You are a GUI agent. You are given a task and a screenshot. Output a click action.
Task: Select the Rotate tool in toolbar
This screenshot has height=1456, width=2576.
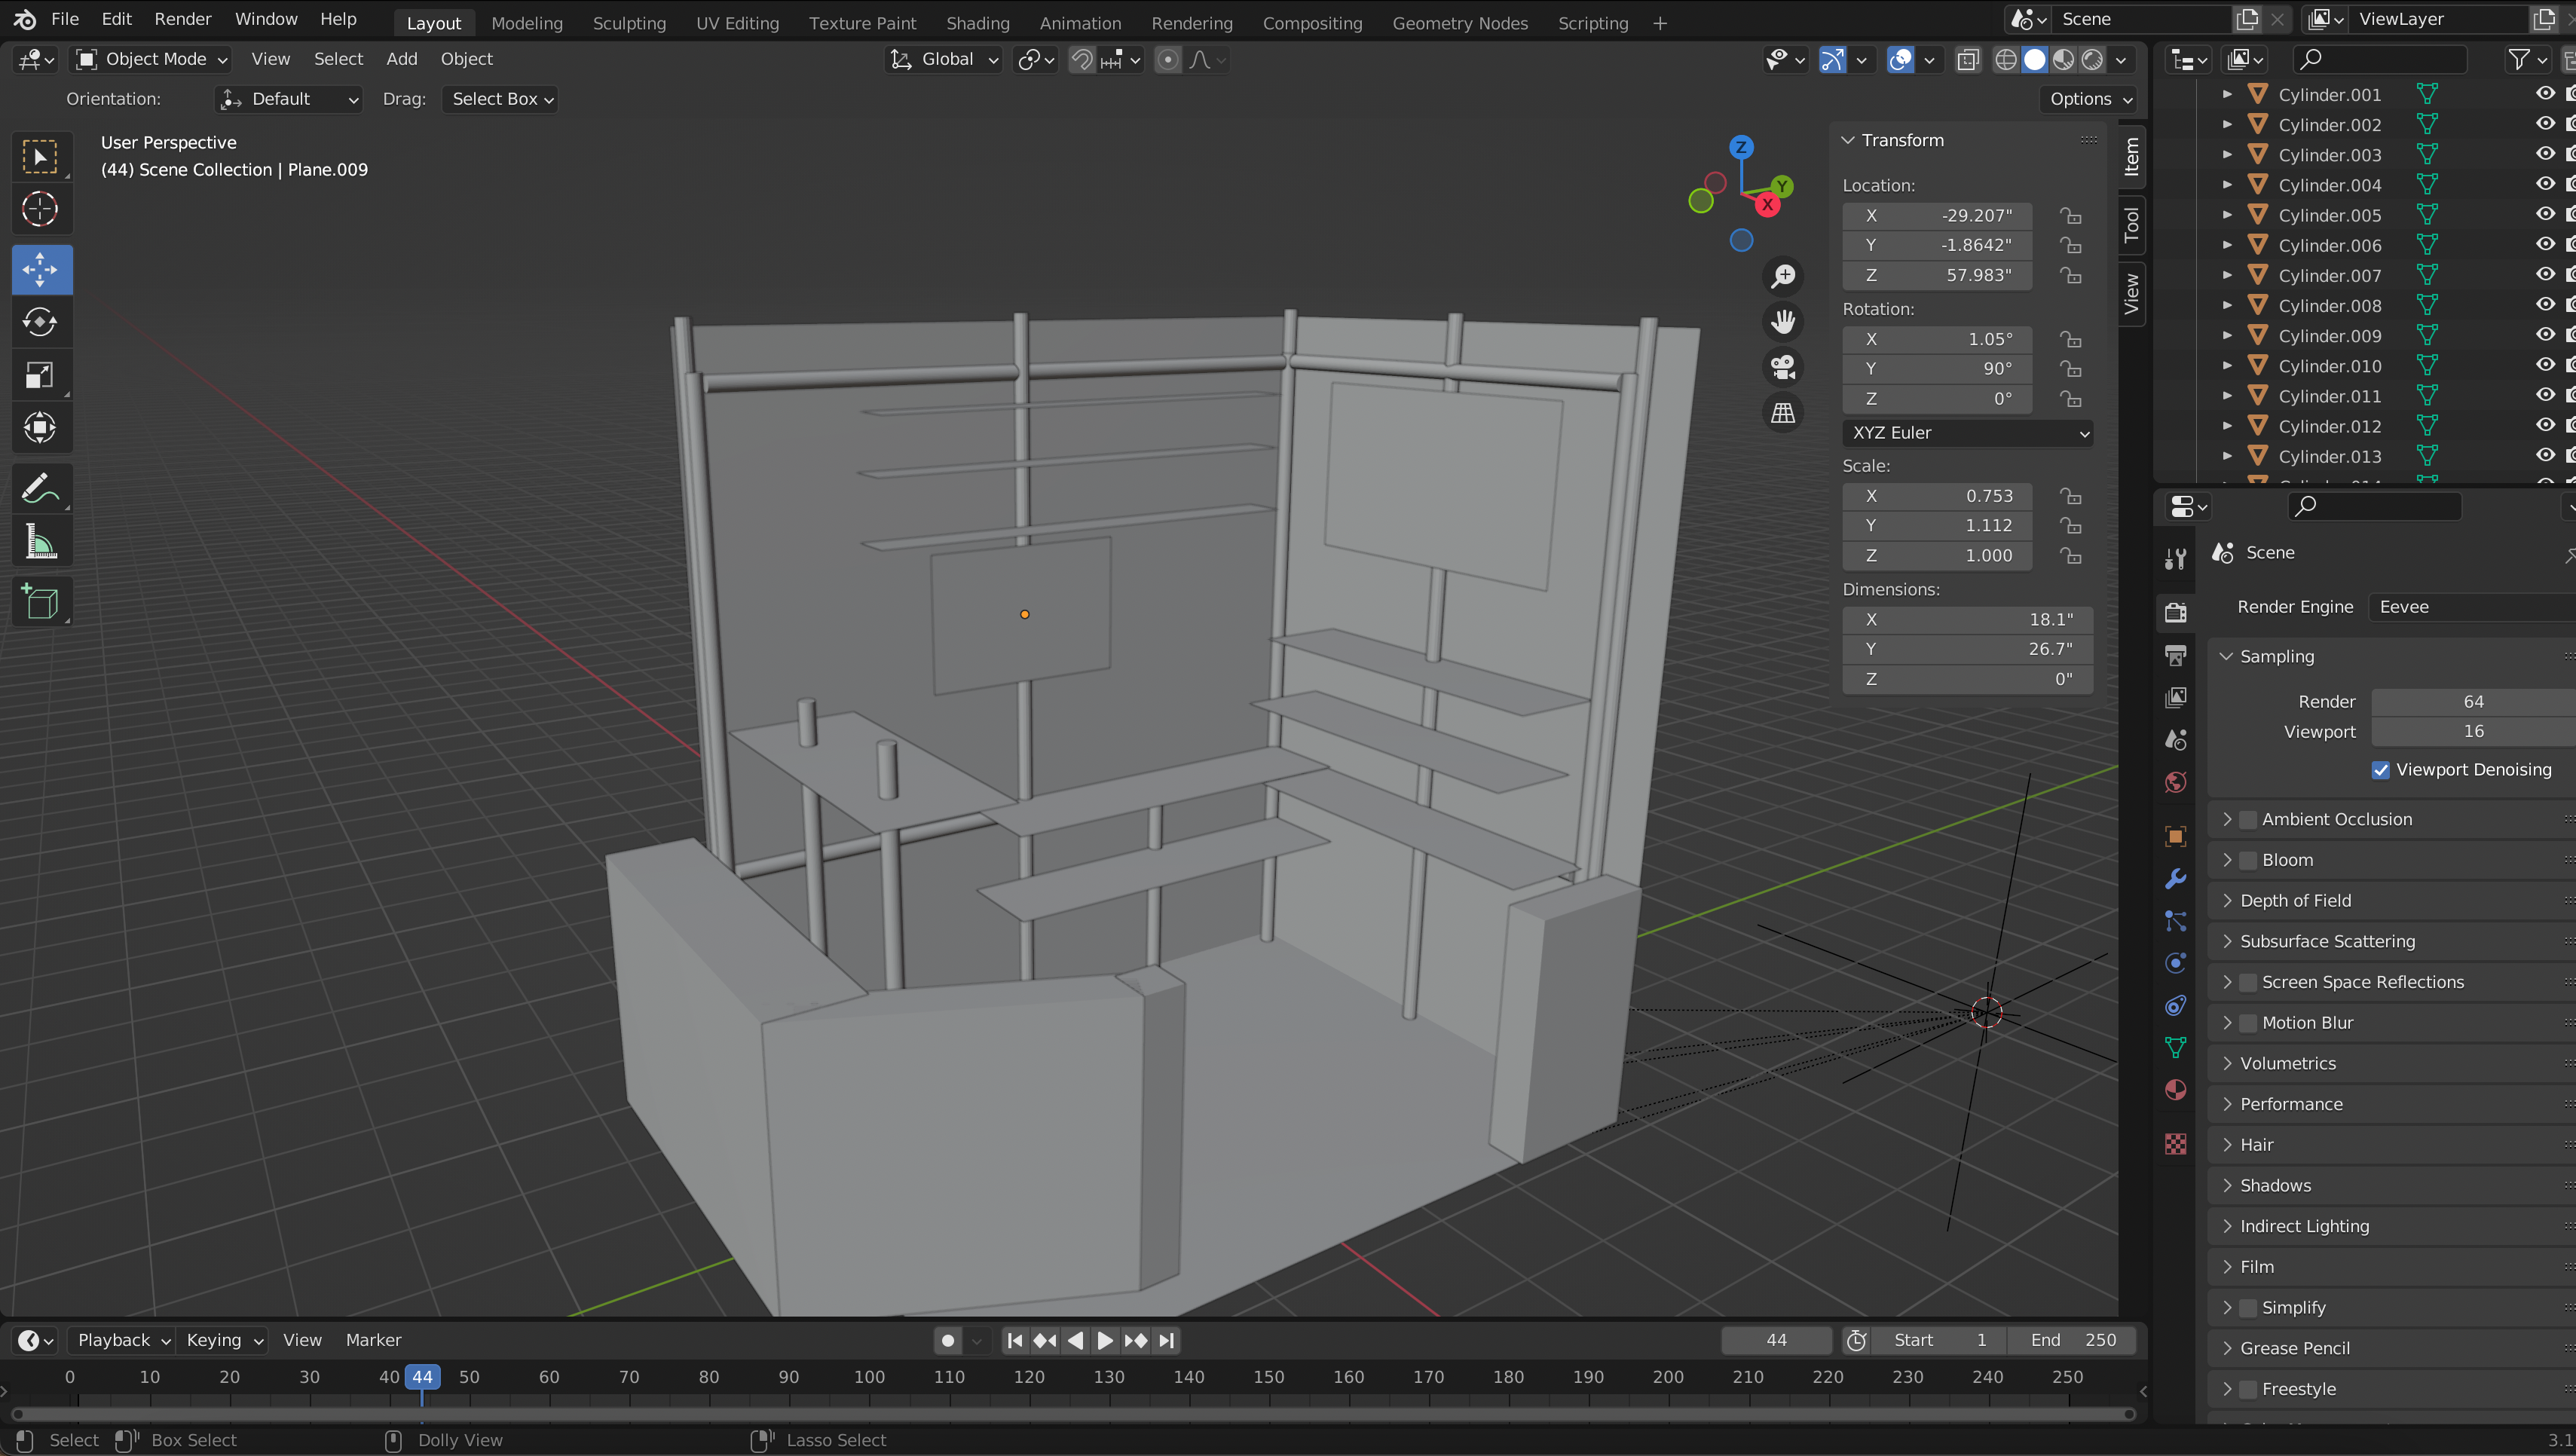40,322
